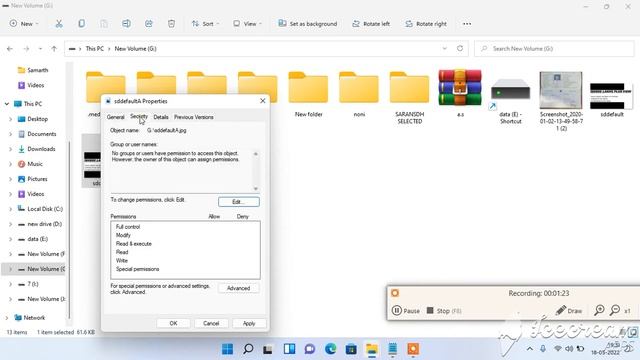Open File Explorer from taskbar
The width and height of the screenshot is (640, 360).
click(372, 349)
